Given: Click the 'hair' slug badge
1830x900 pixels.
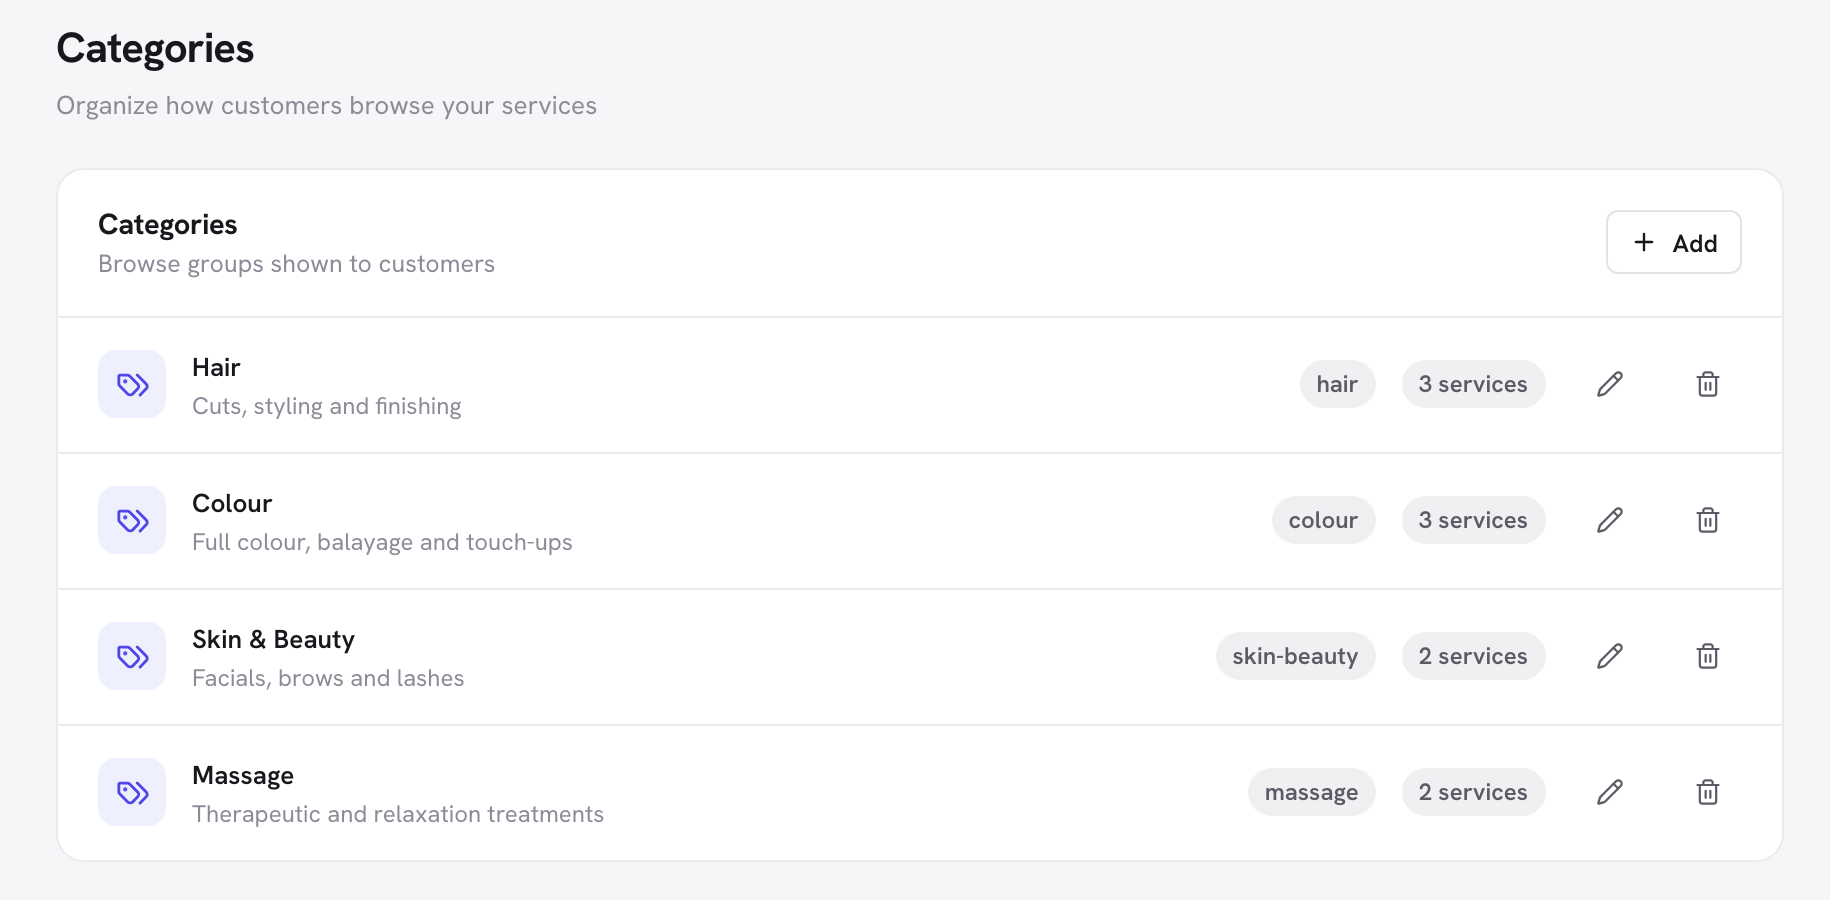Looking at the screenshot, I should (1338, 384).
